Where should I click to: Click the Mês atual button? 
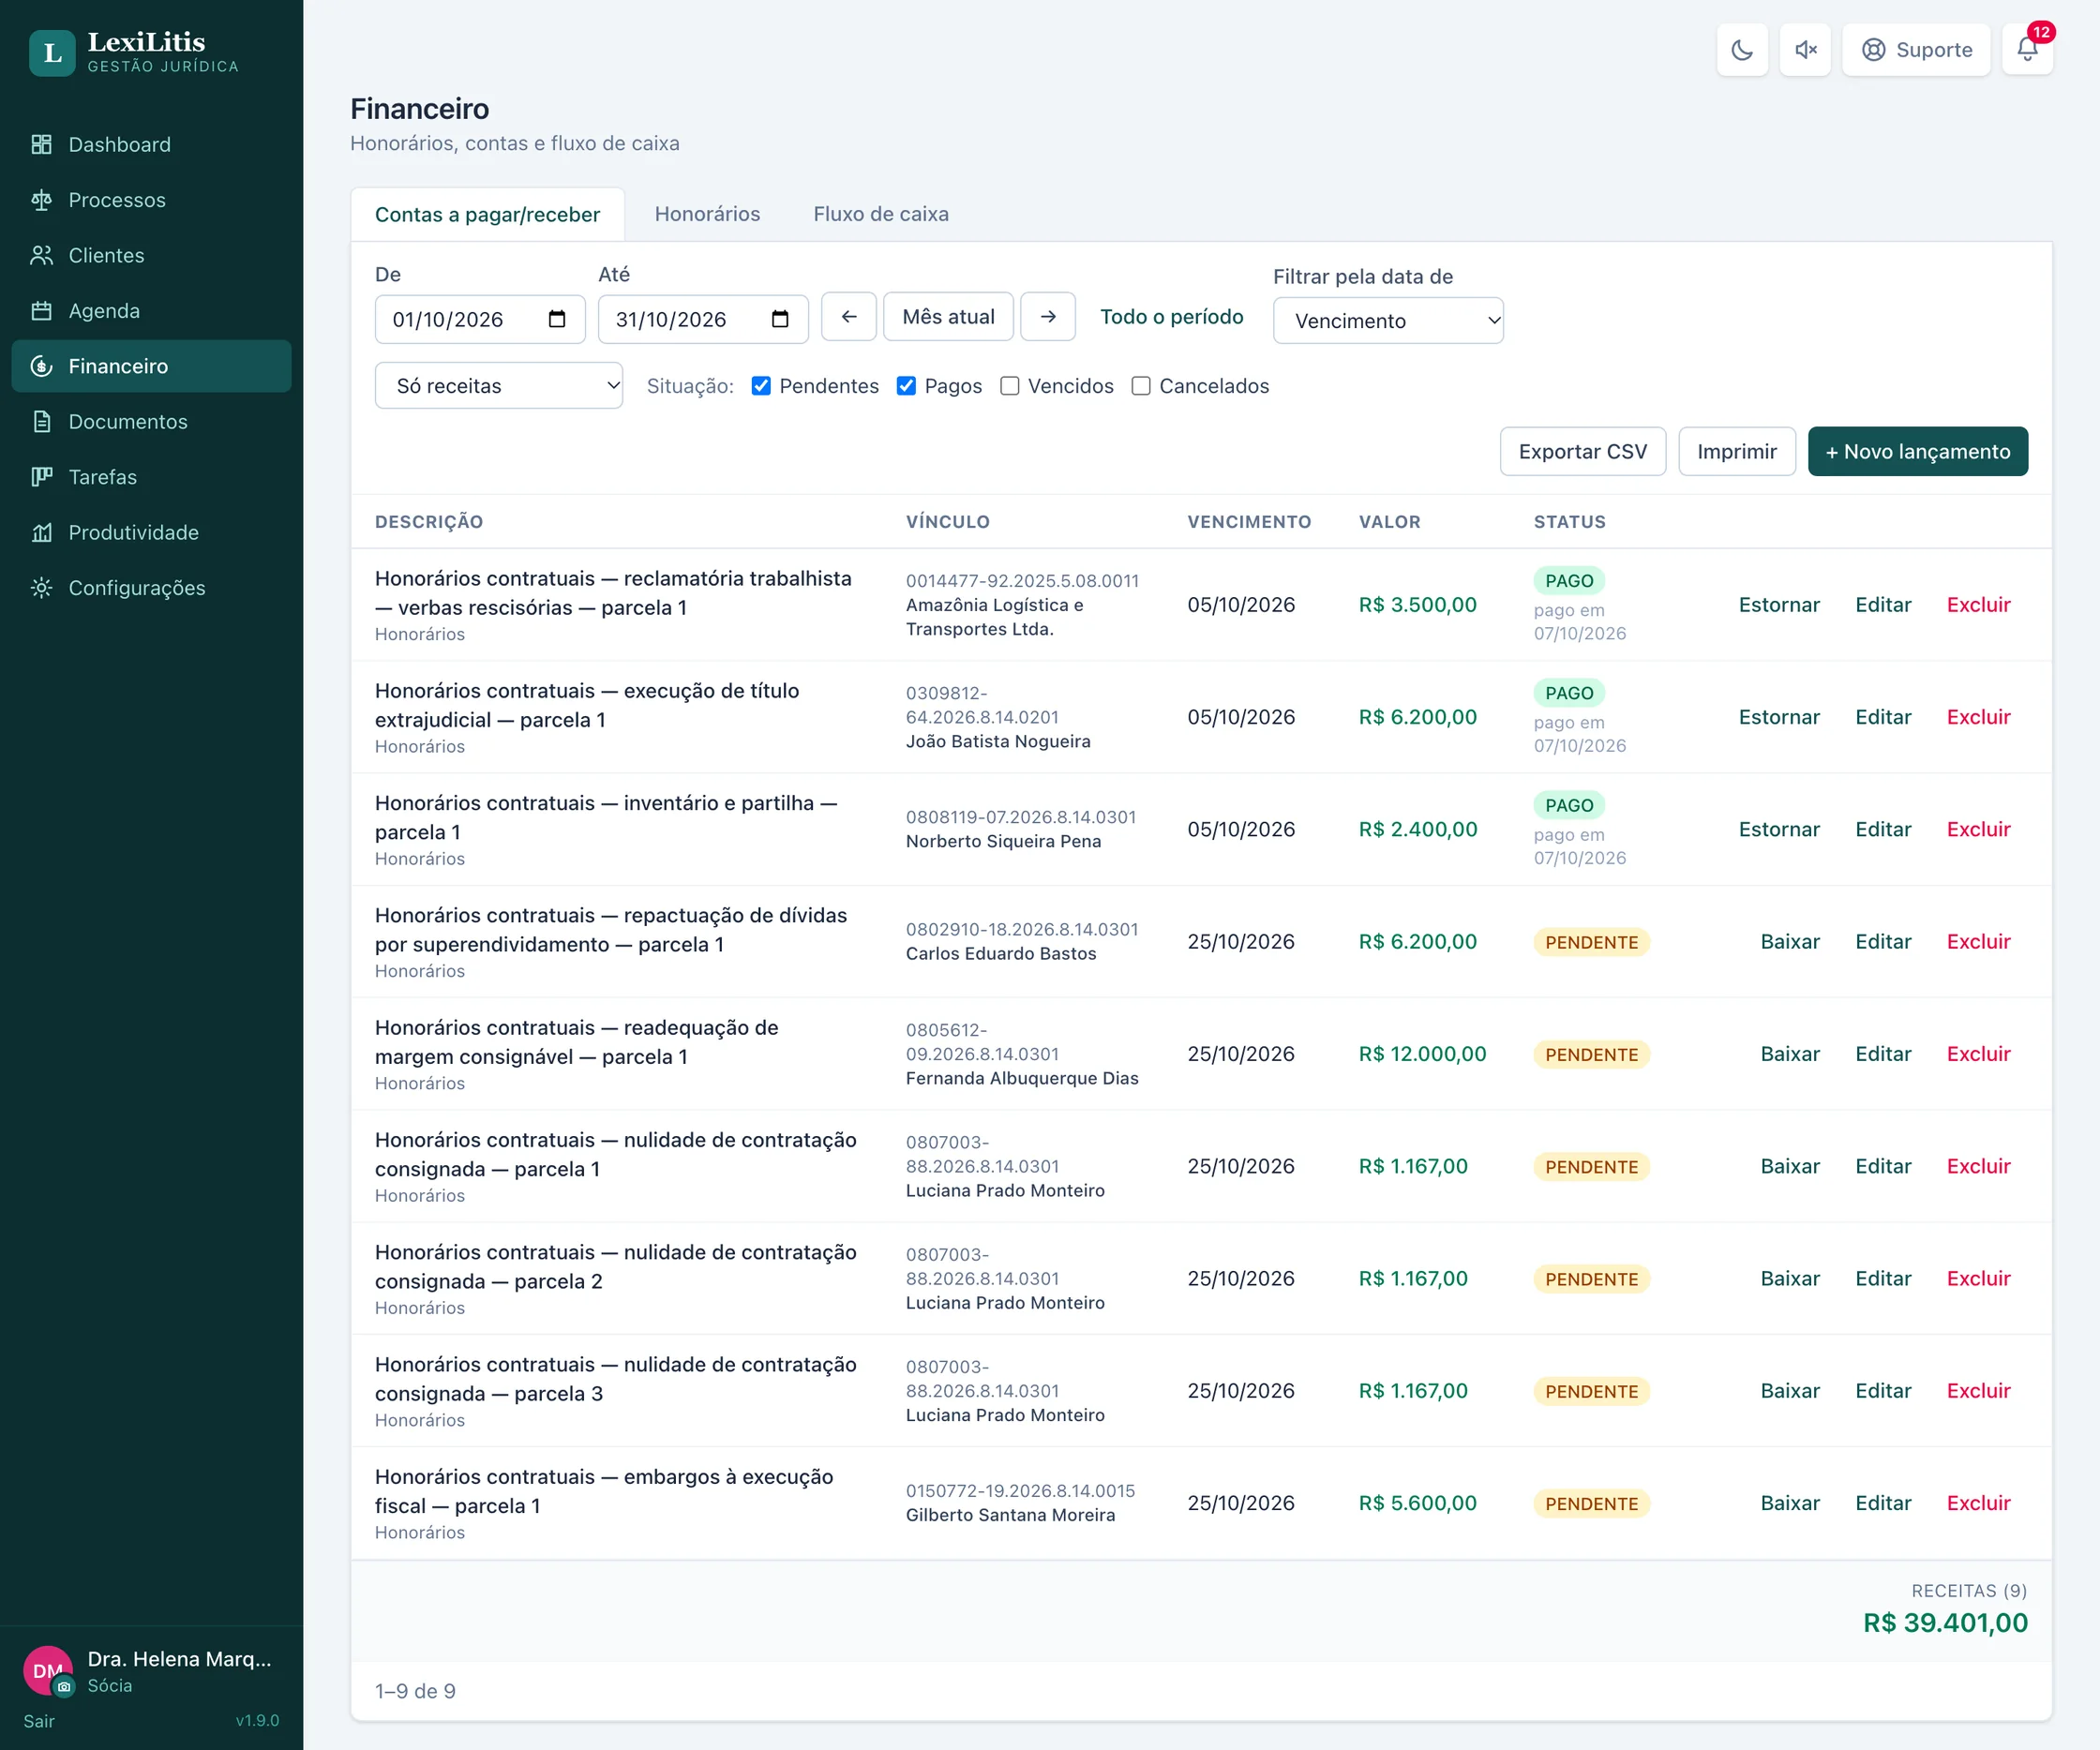coord(948,317)
